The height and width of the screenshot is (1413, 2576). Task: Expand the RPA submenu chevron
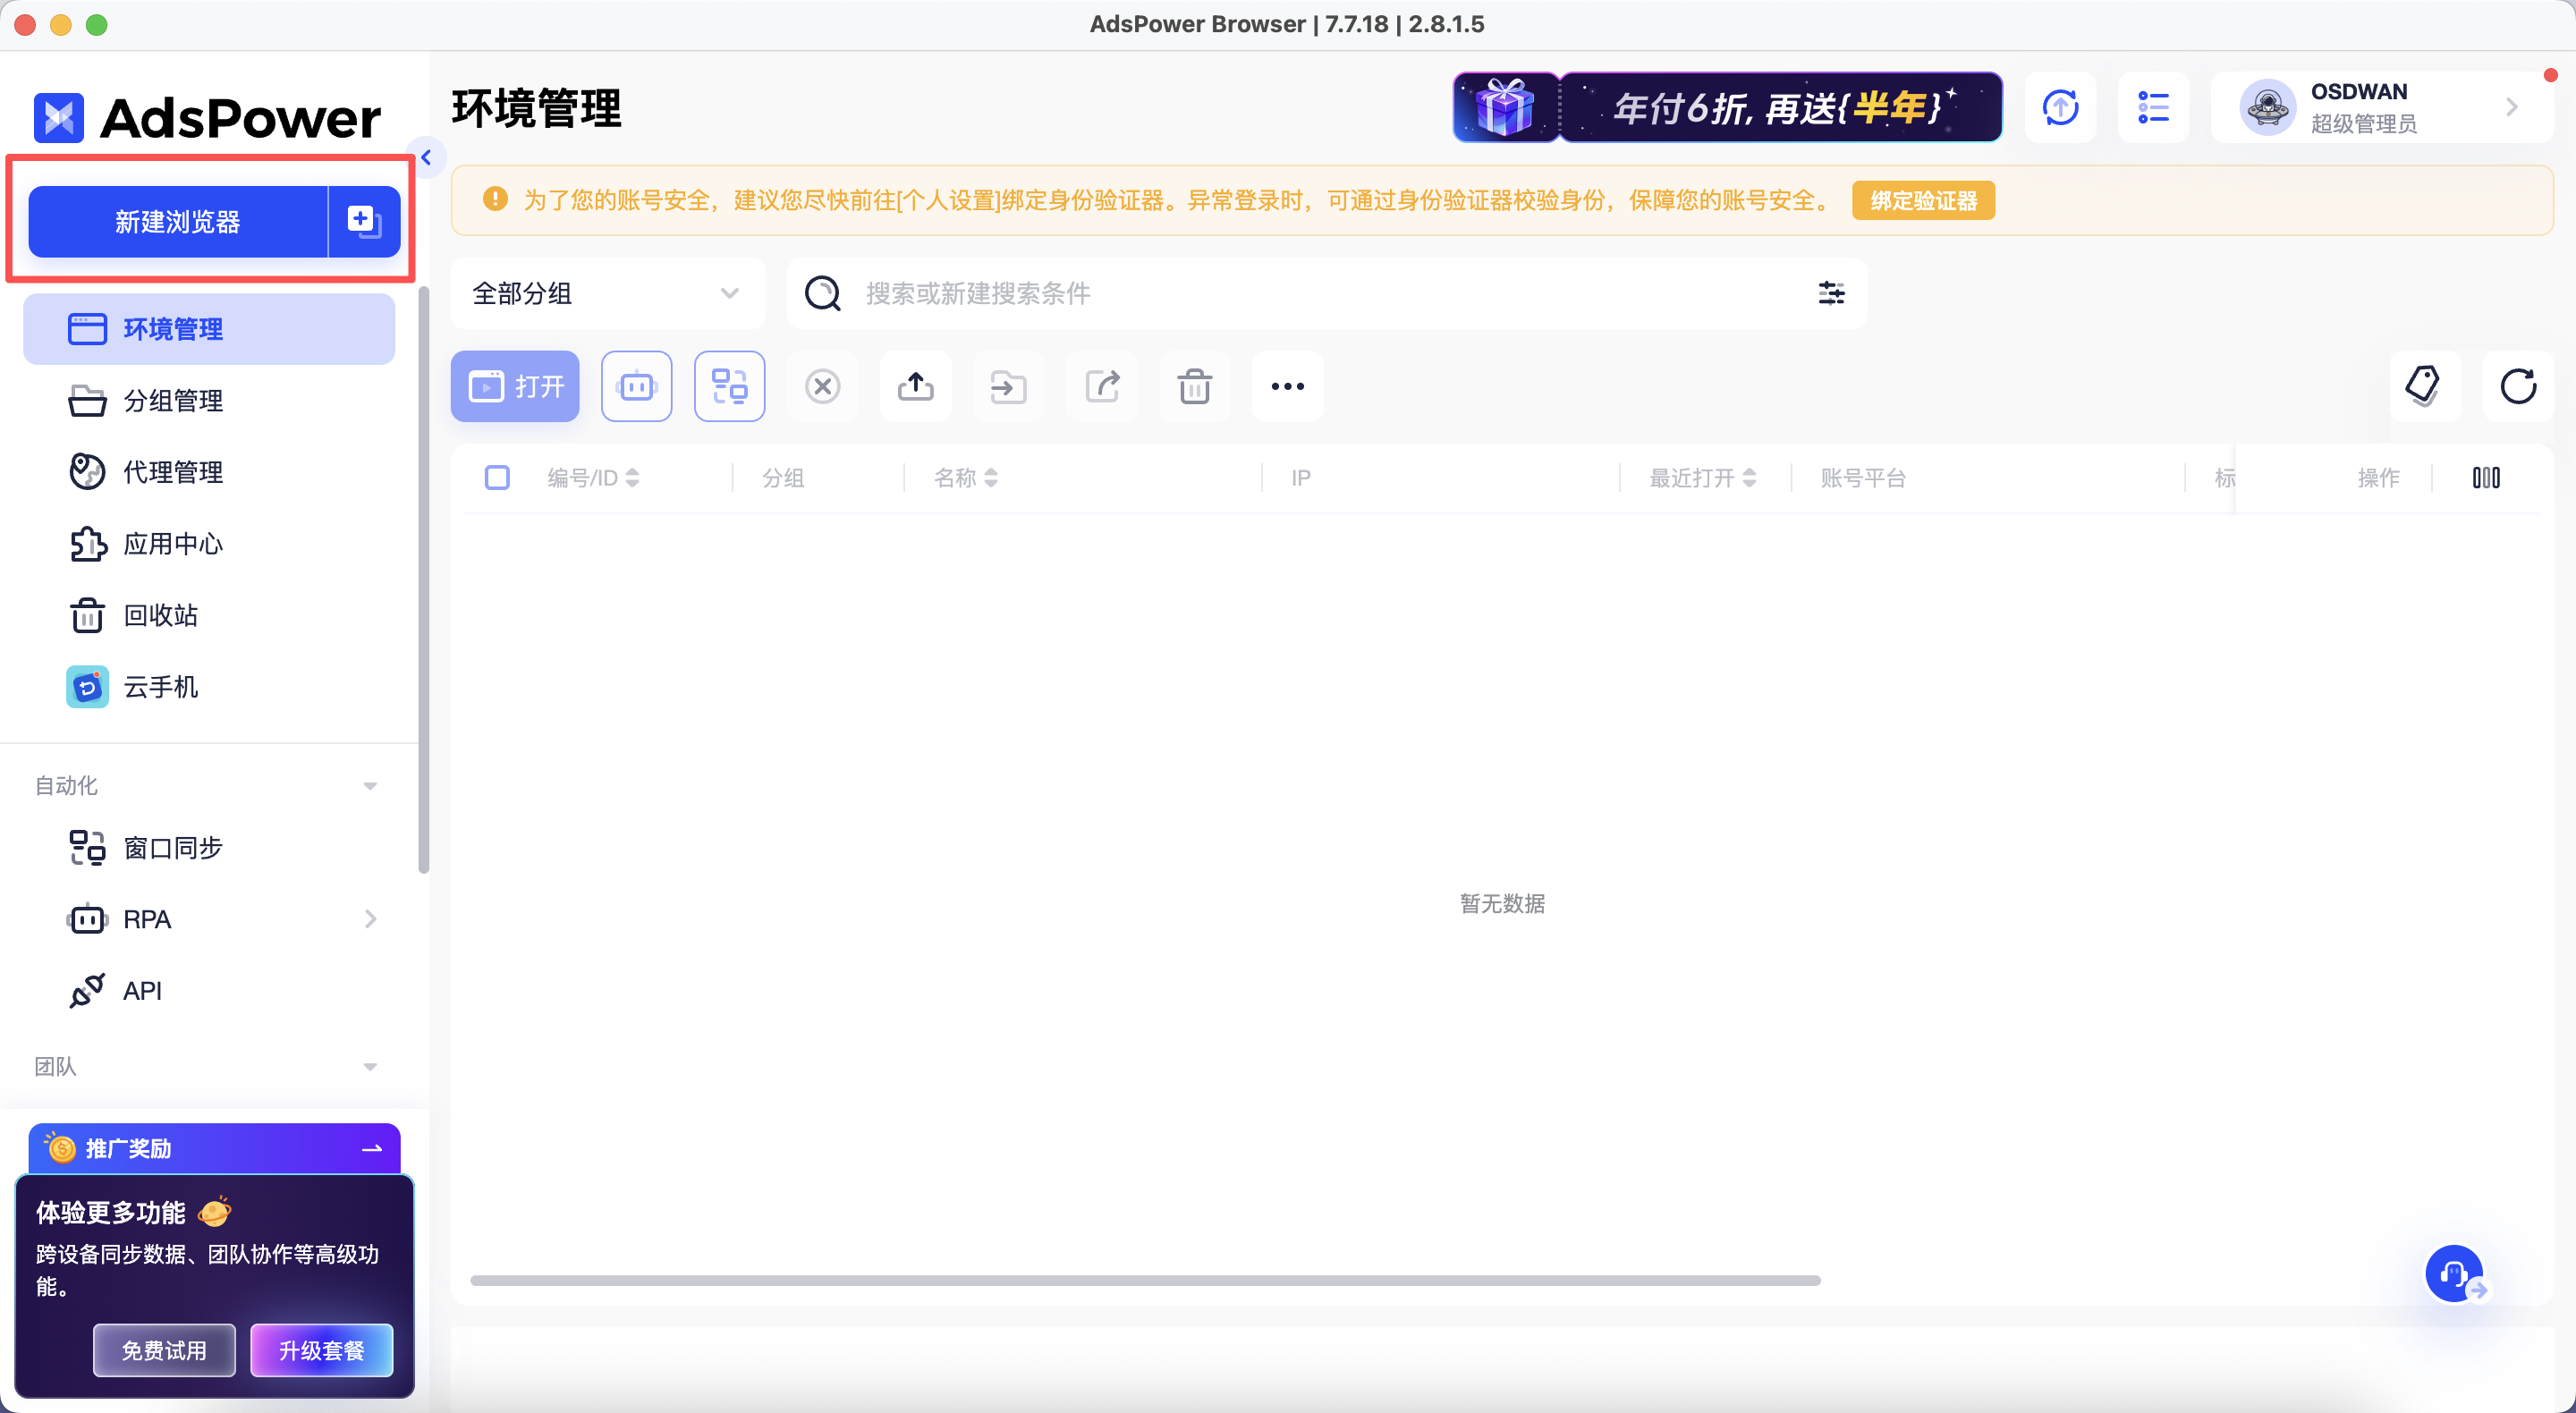point(370,919)
